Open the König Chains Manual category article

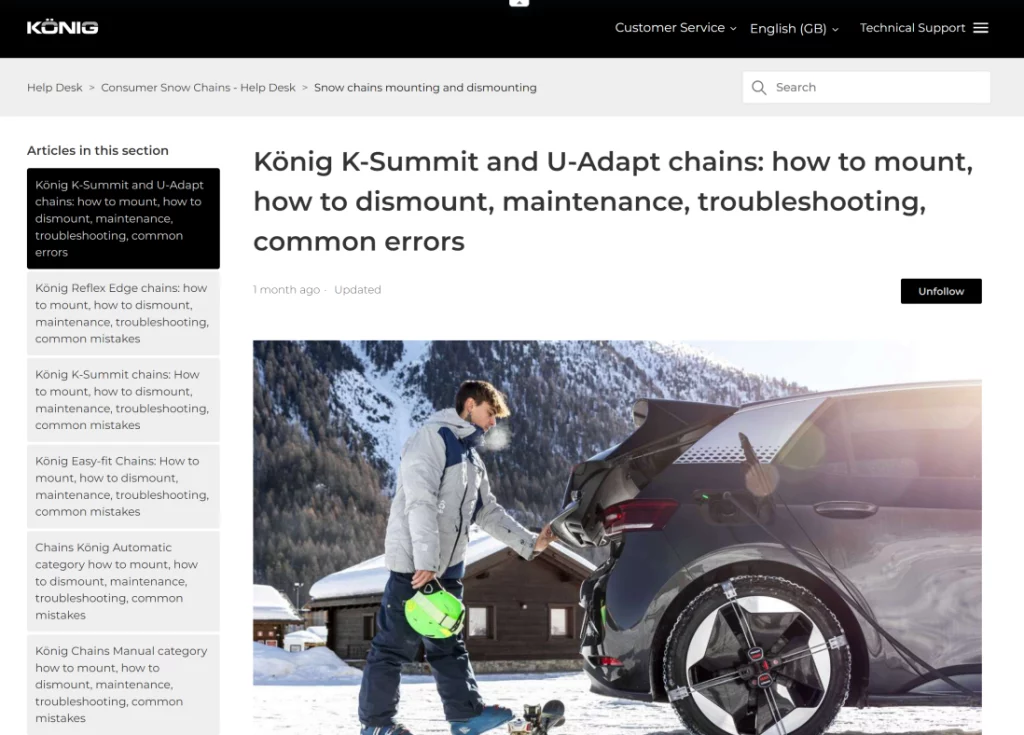123,684
